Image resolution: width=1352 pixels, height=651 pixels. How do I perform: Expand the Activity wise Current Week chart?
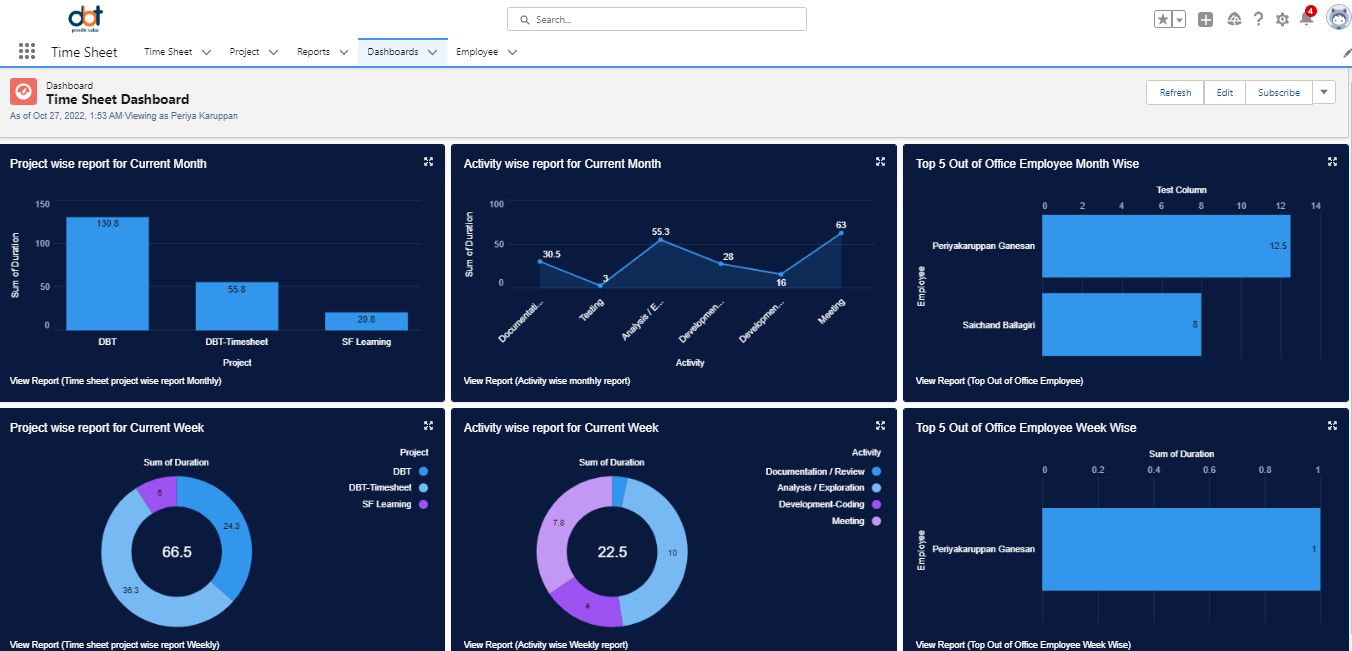[881, 426]
